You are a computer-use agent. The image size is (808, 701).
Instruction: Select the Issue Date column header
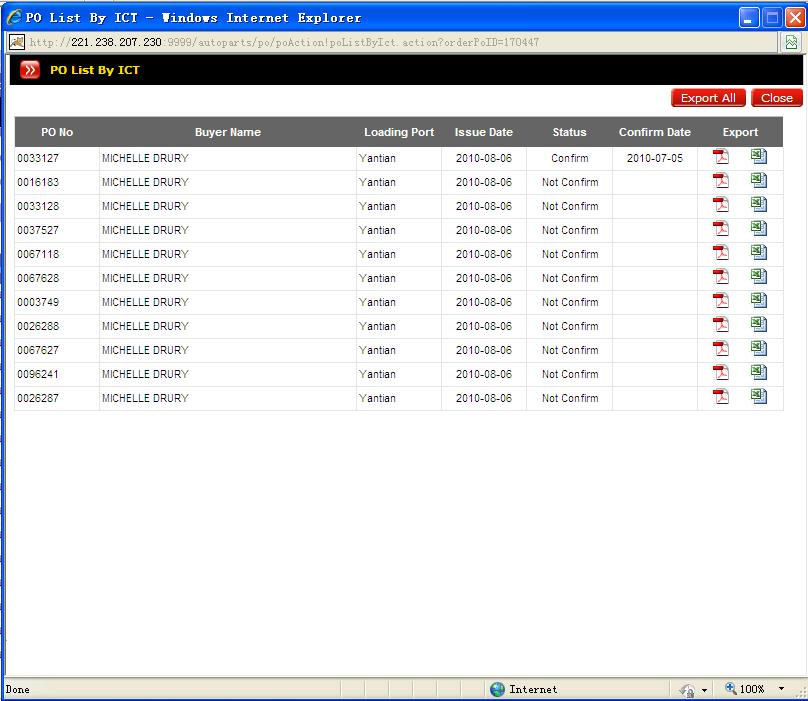click(483, 132)
